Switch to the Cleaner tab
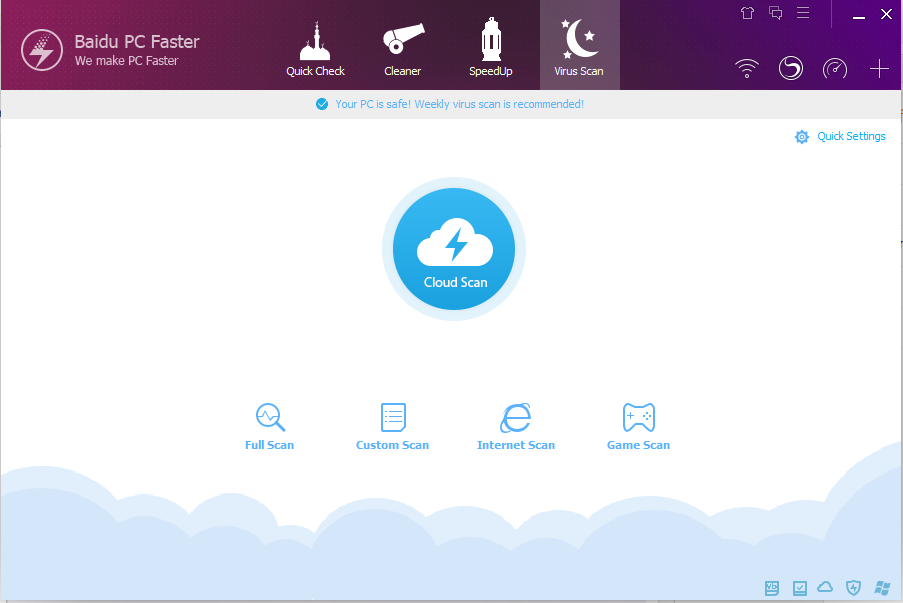Screen dimensions: 903x603 tap(403, 50)
